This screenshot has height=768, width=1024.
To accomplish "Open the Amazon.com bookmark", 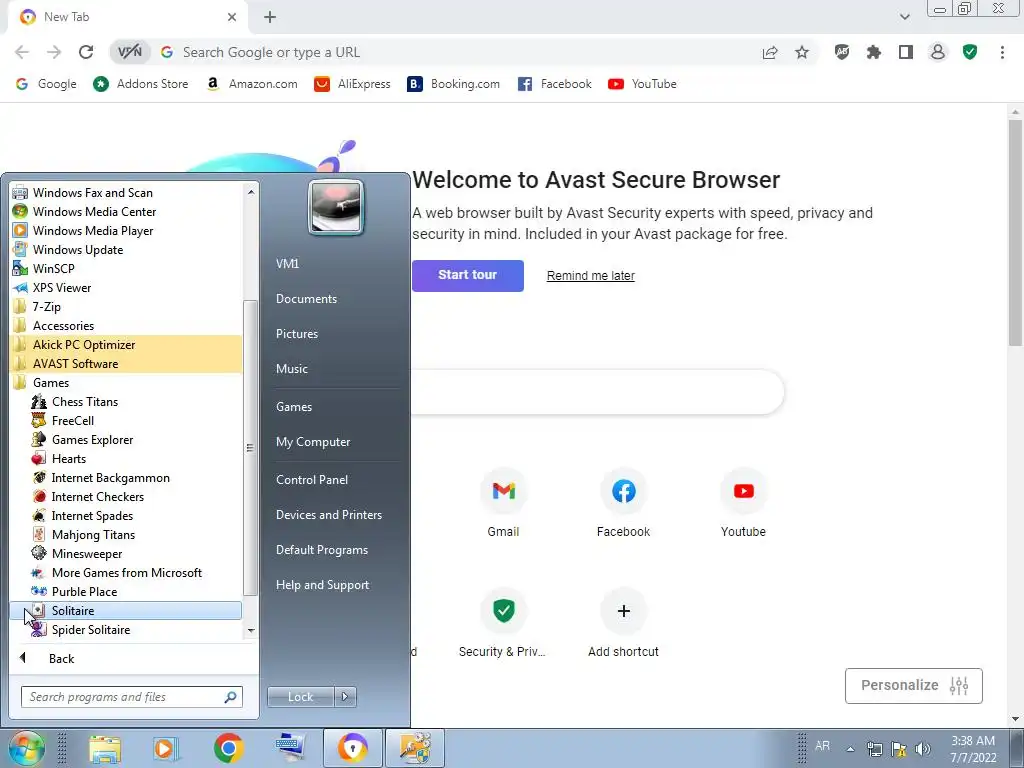I will click(251, 84).
